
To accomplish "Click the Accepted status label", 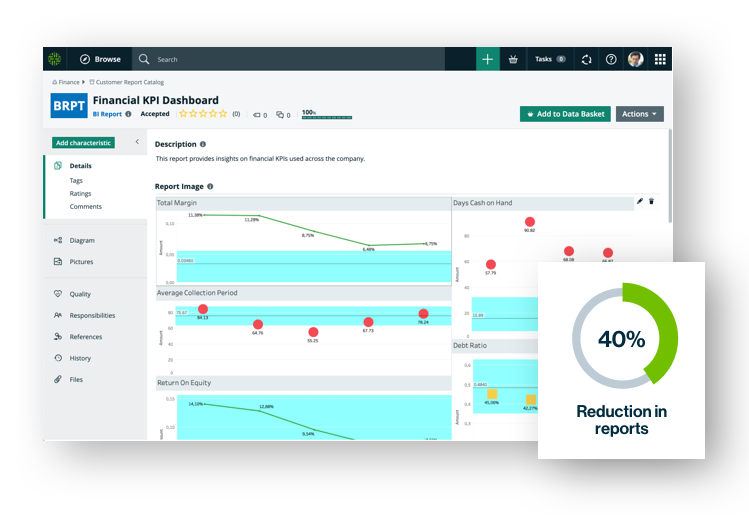I will pos(155,114).
